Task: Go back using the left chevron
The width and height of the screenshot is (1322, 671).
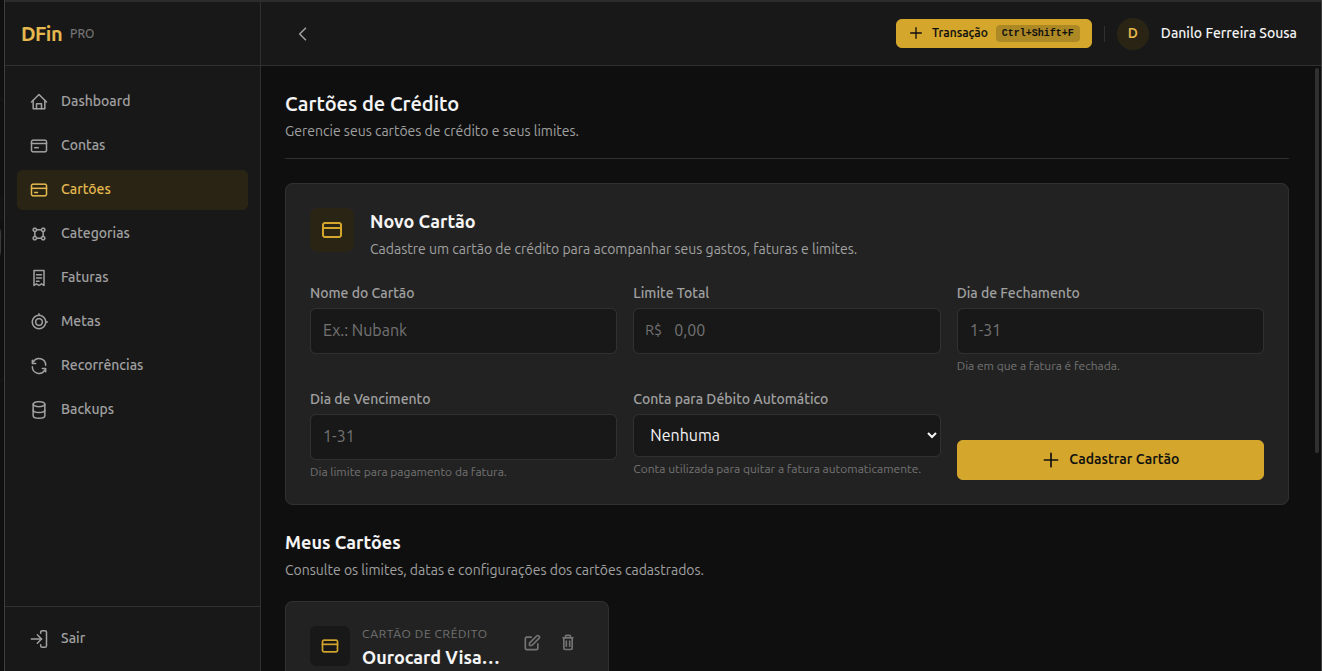Action: [303, 34]
